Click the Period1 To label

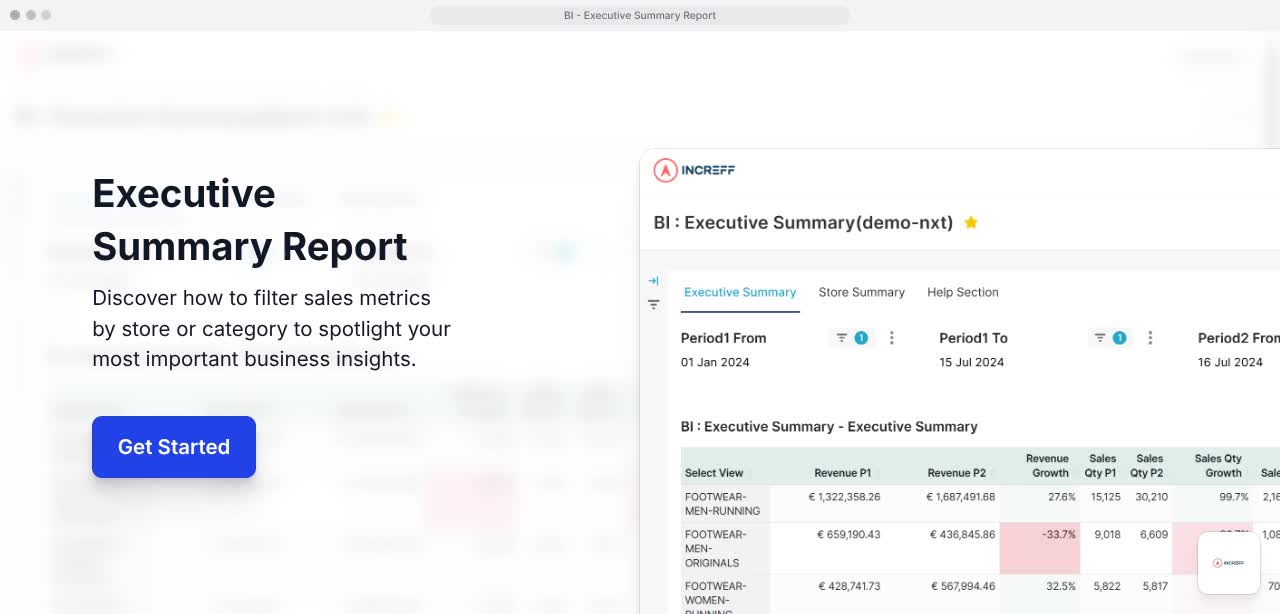pos(973,338)
